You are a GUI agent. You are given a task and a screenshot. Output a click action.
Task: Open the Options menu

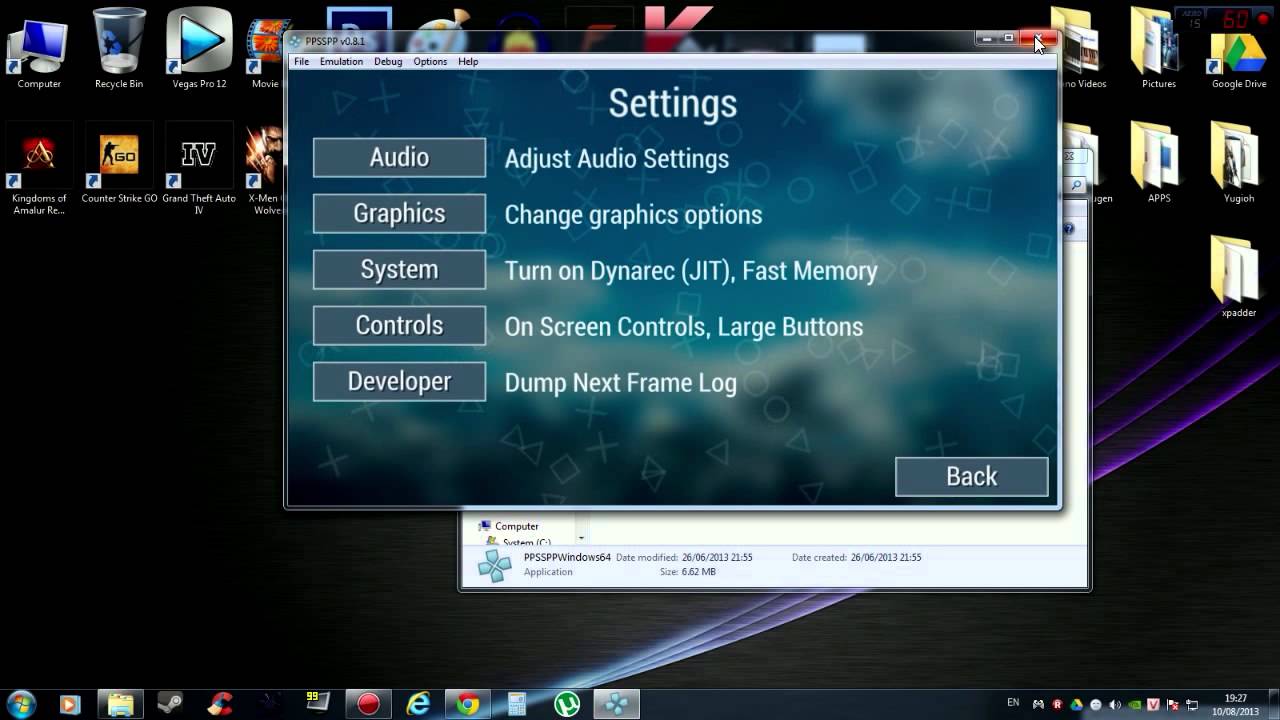pyautogui.click(x=430, y=62)
